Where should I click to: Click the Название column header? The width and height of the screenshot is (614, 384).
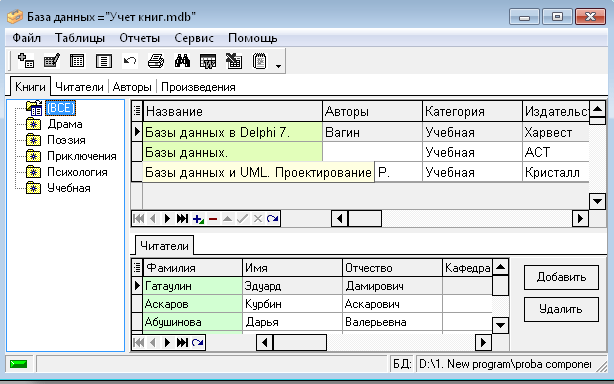pos(233,111)
